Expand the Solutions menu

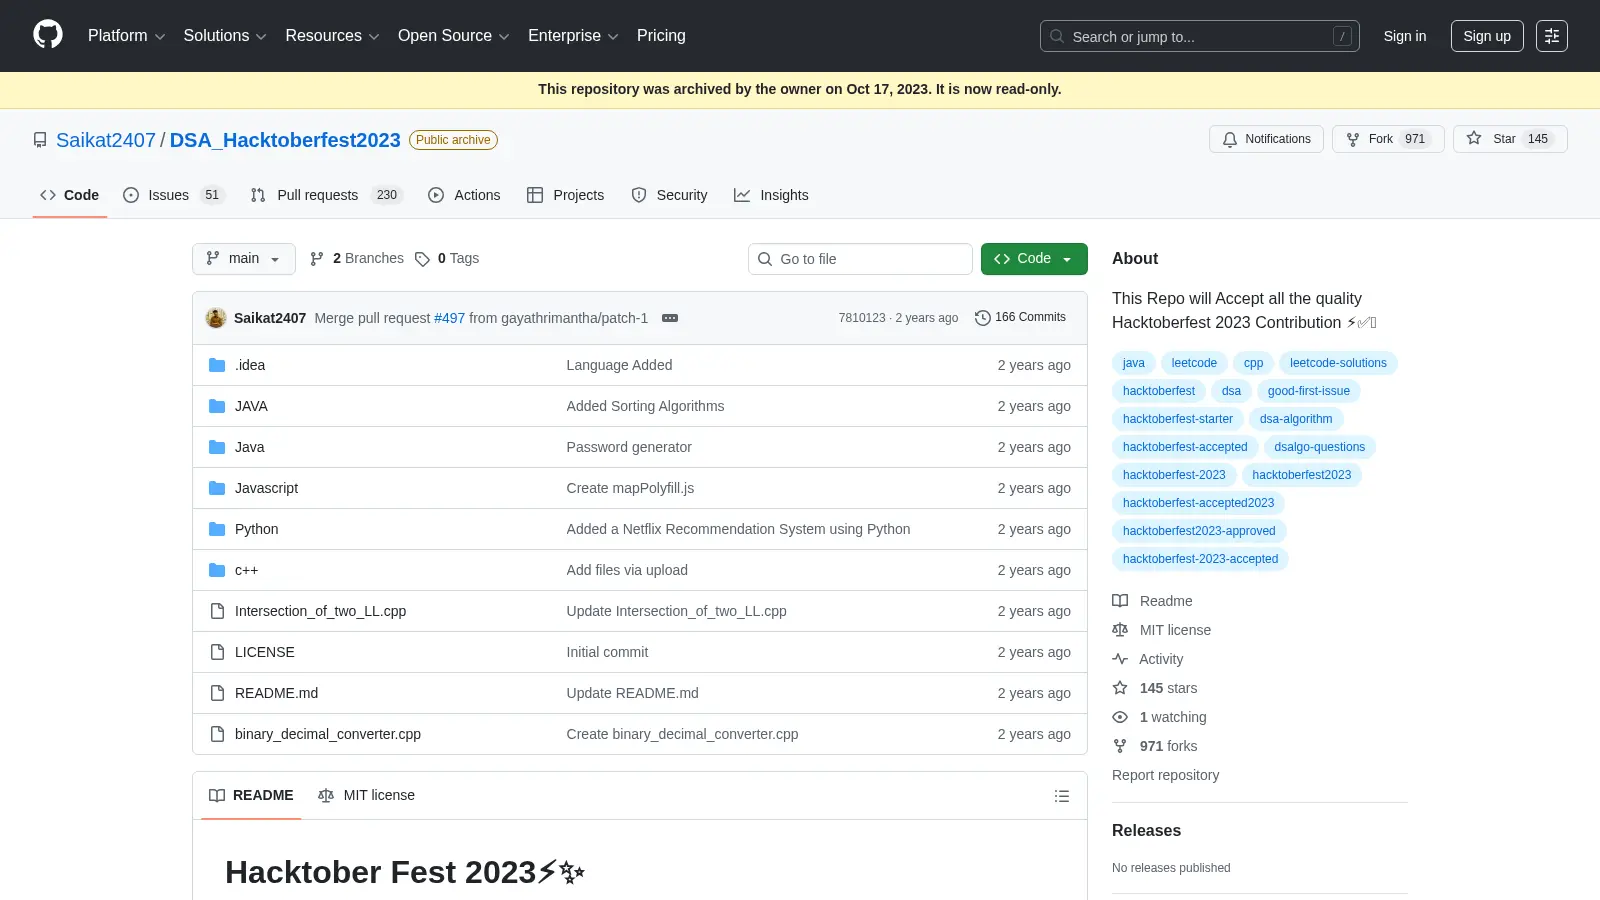coord(225,36)
